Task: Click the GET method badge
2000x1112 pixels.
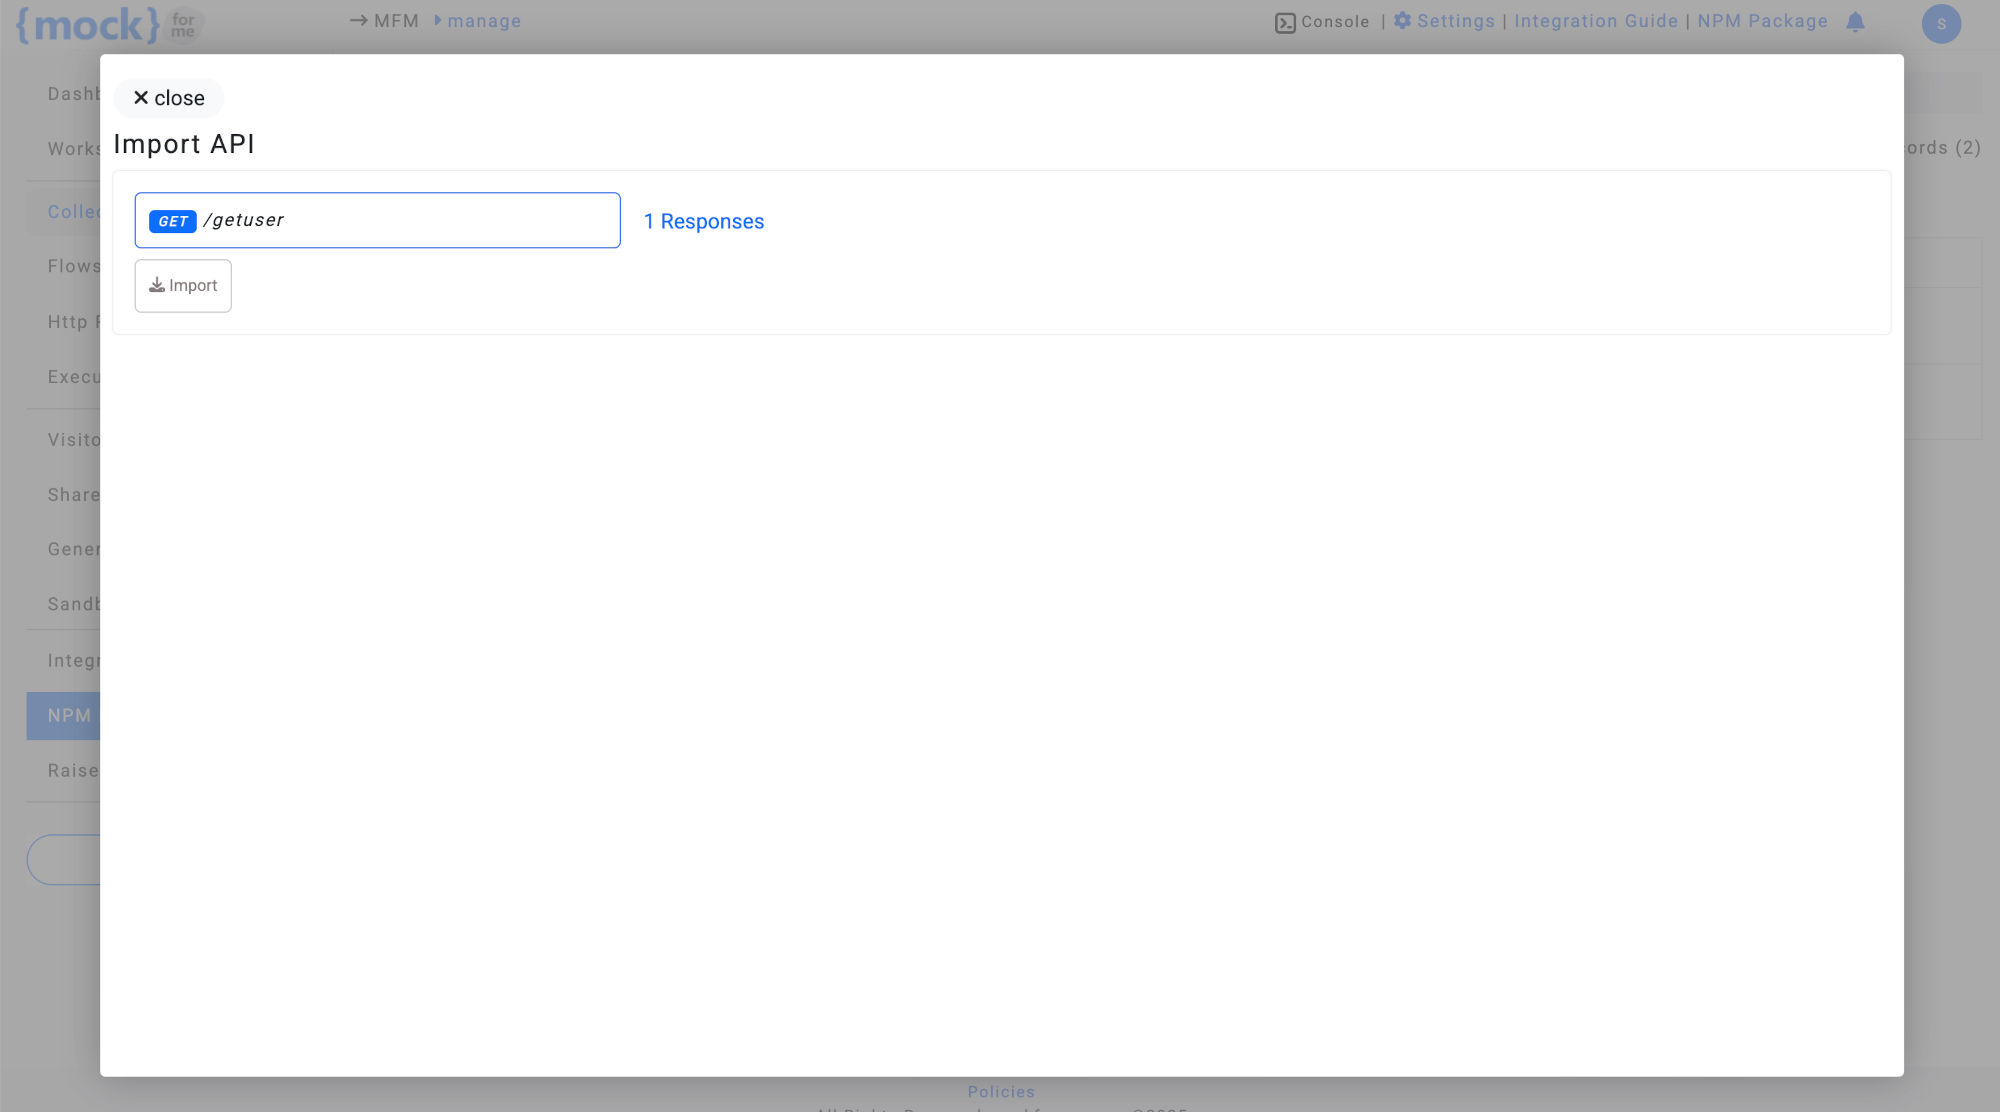Action: pos(172,221)
